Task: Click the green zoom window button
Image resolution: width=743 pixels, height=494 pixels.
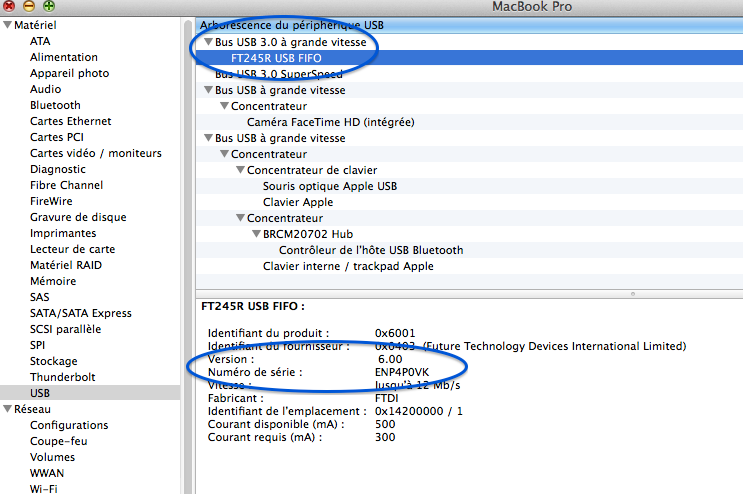Action: point(48,5)
